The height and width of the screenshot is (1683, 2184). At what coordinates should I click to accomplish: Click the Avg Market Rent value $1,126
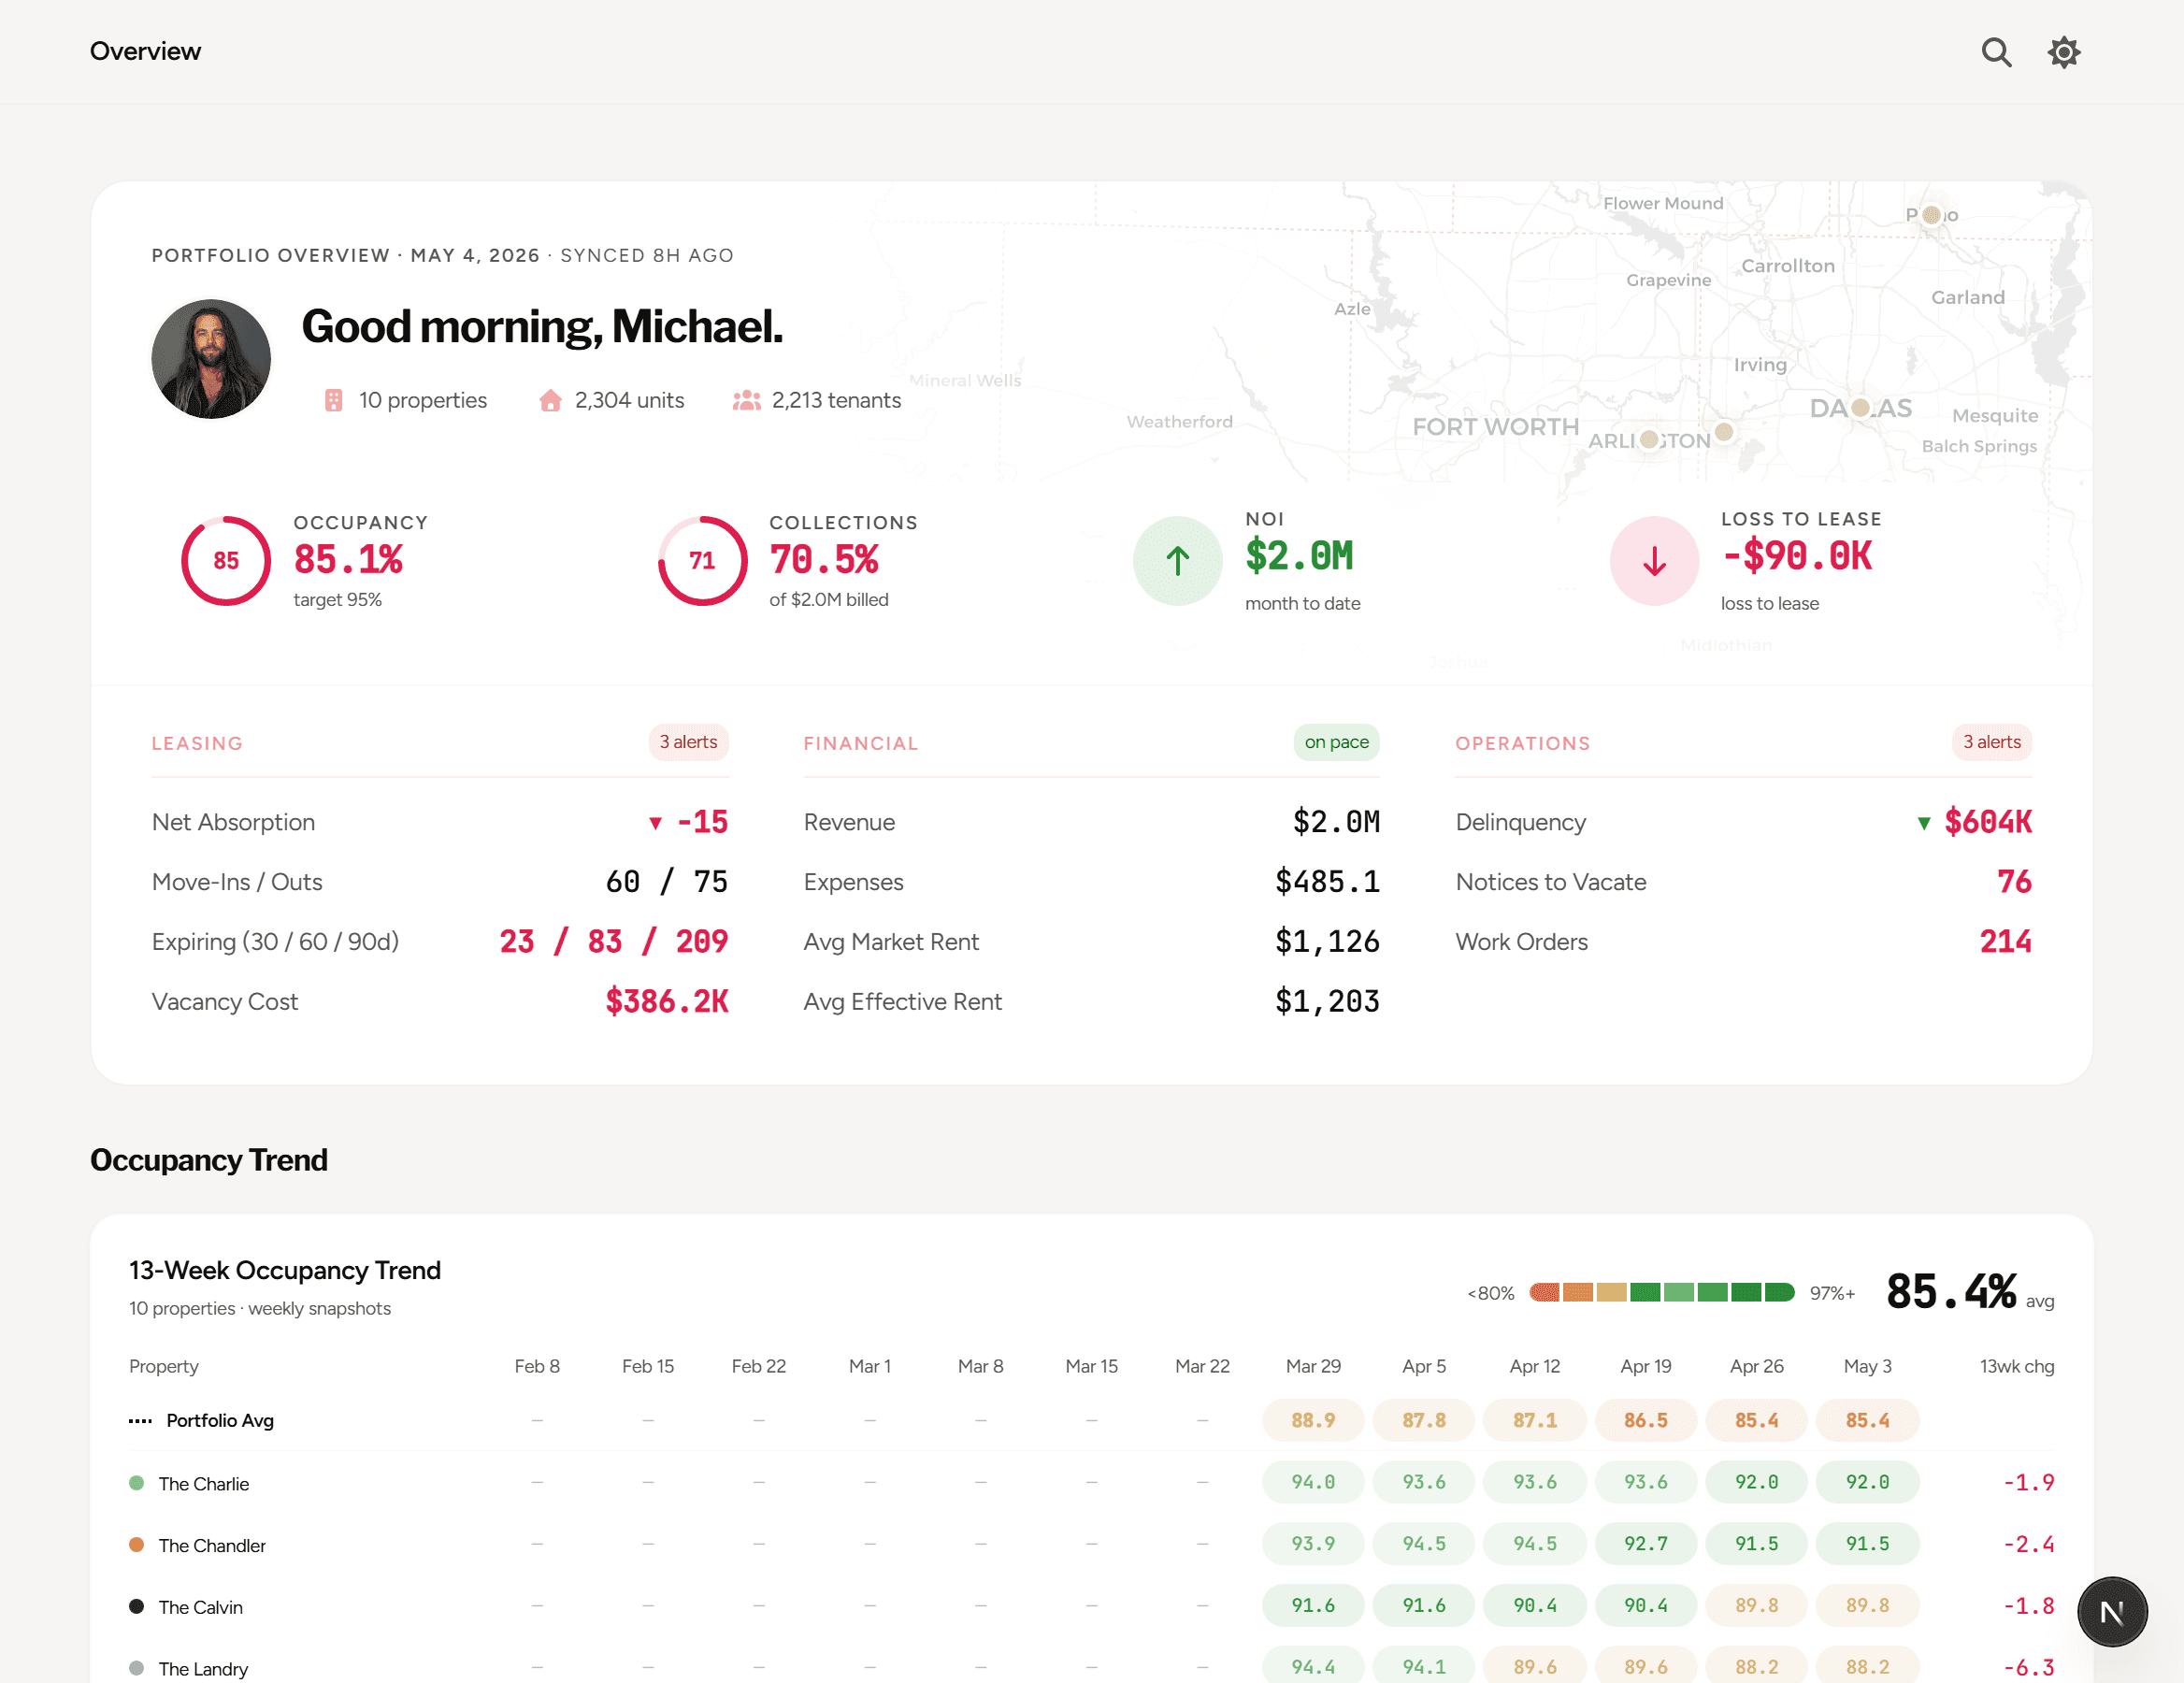click(x=1327, y=942)
